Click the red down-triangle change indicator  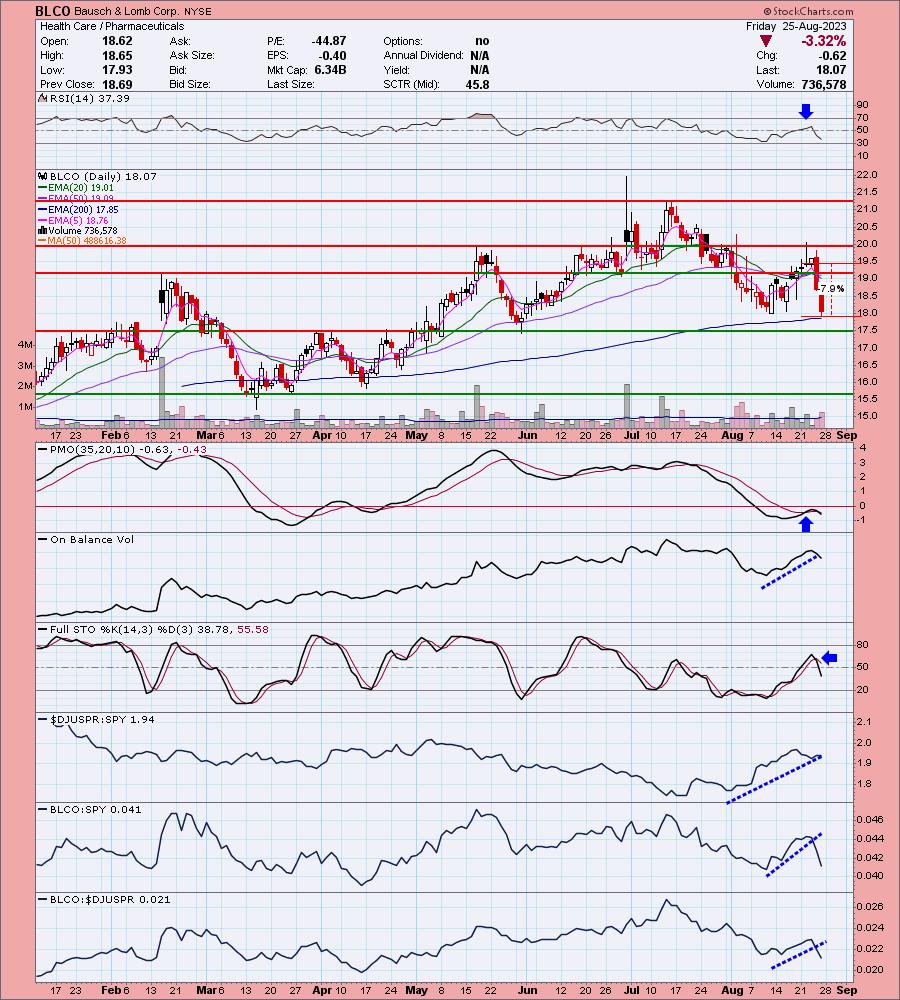click(x=765, y=41)
